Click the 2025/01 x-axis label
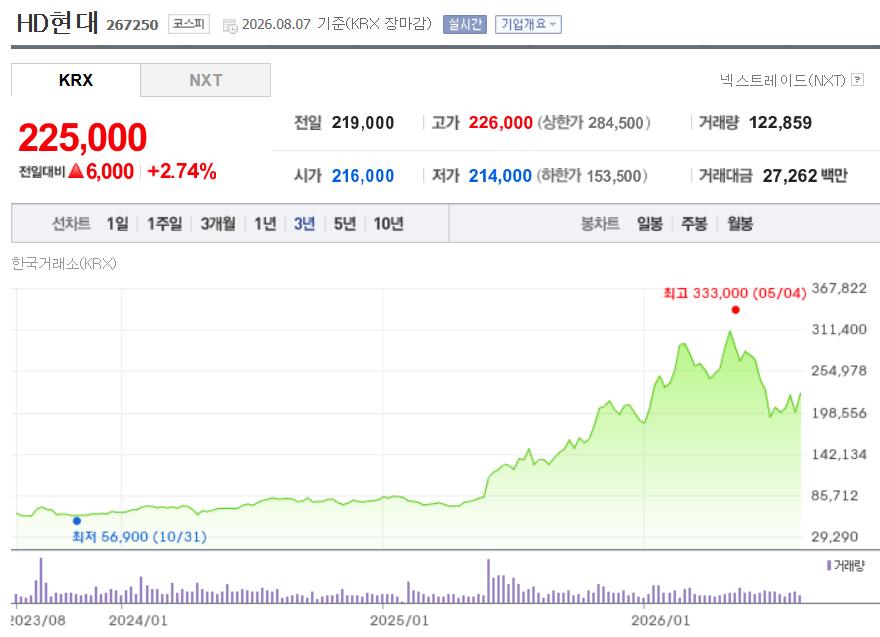 click(399, 620)
